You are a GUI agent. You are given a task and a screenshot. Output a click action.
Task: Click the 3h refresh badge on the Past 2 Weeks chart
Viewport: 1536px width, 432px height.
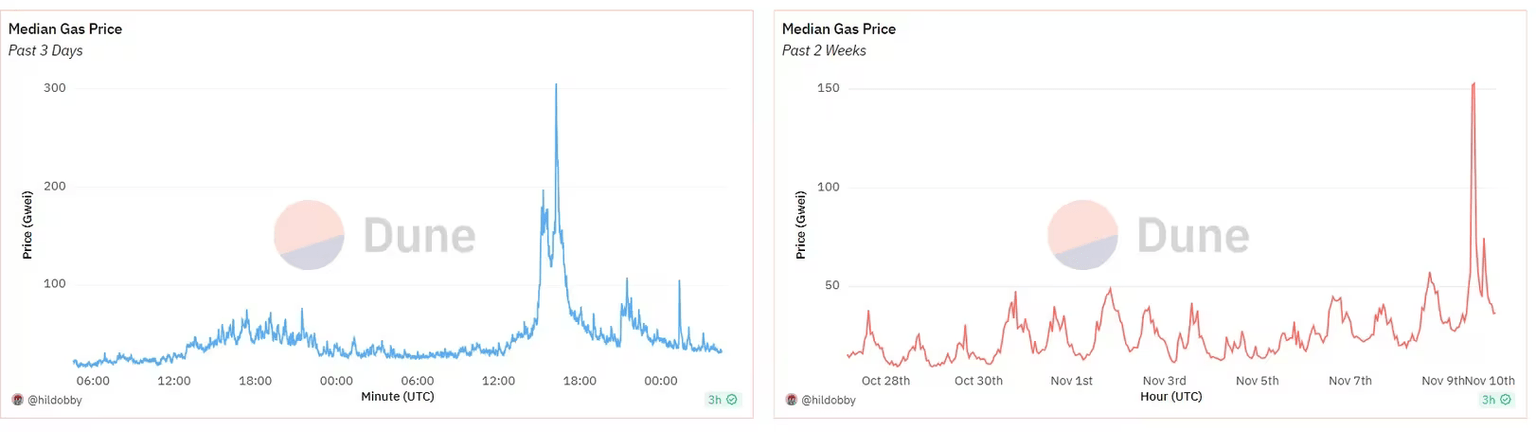click(1495, 400)
